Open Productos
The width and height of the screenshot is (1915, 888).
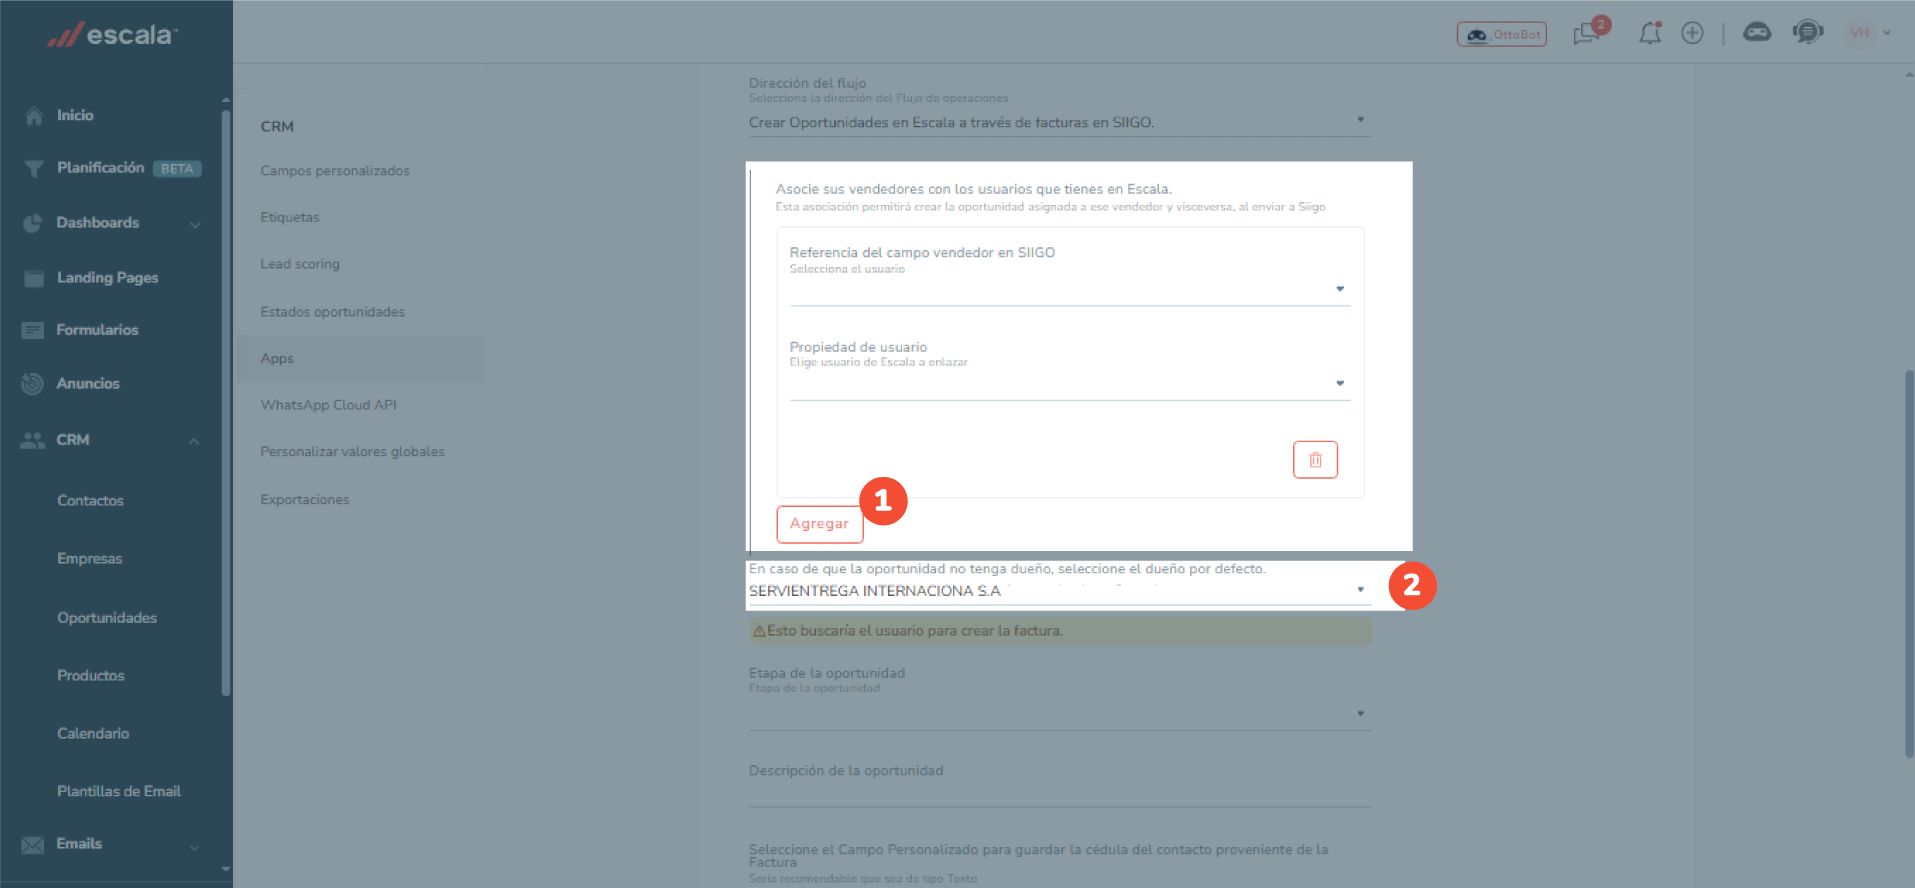(91, 676)
